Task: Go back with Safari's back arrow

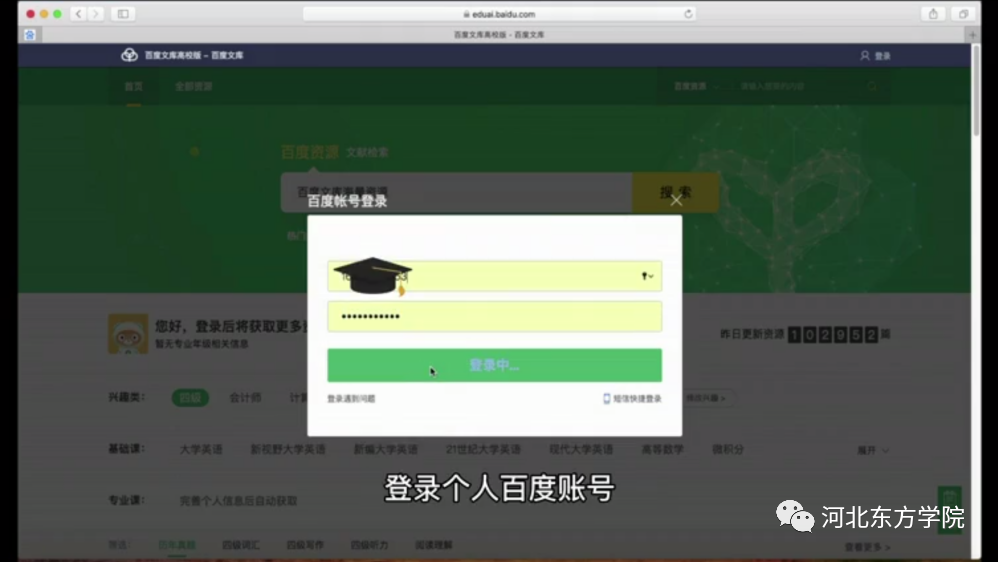Action: point(78,13)
